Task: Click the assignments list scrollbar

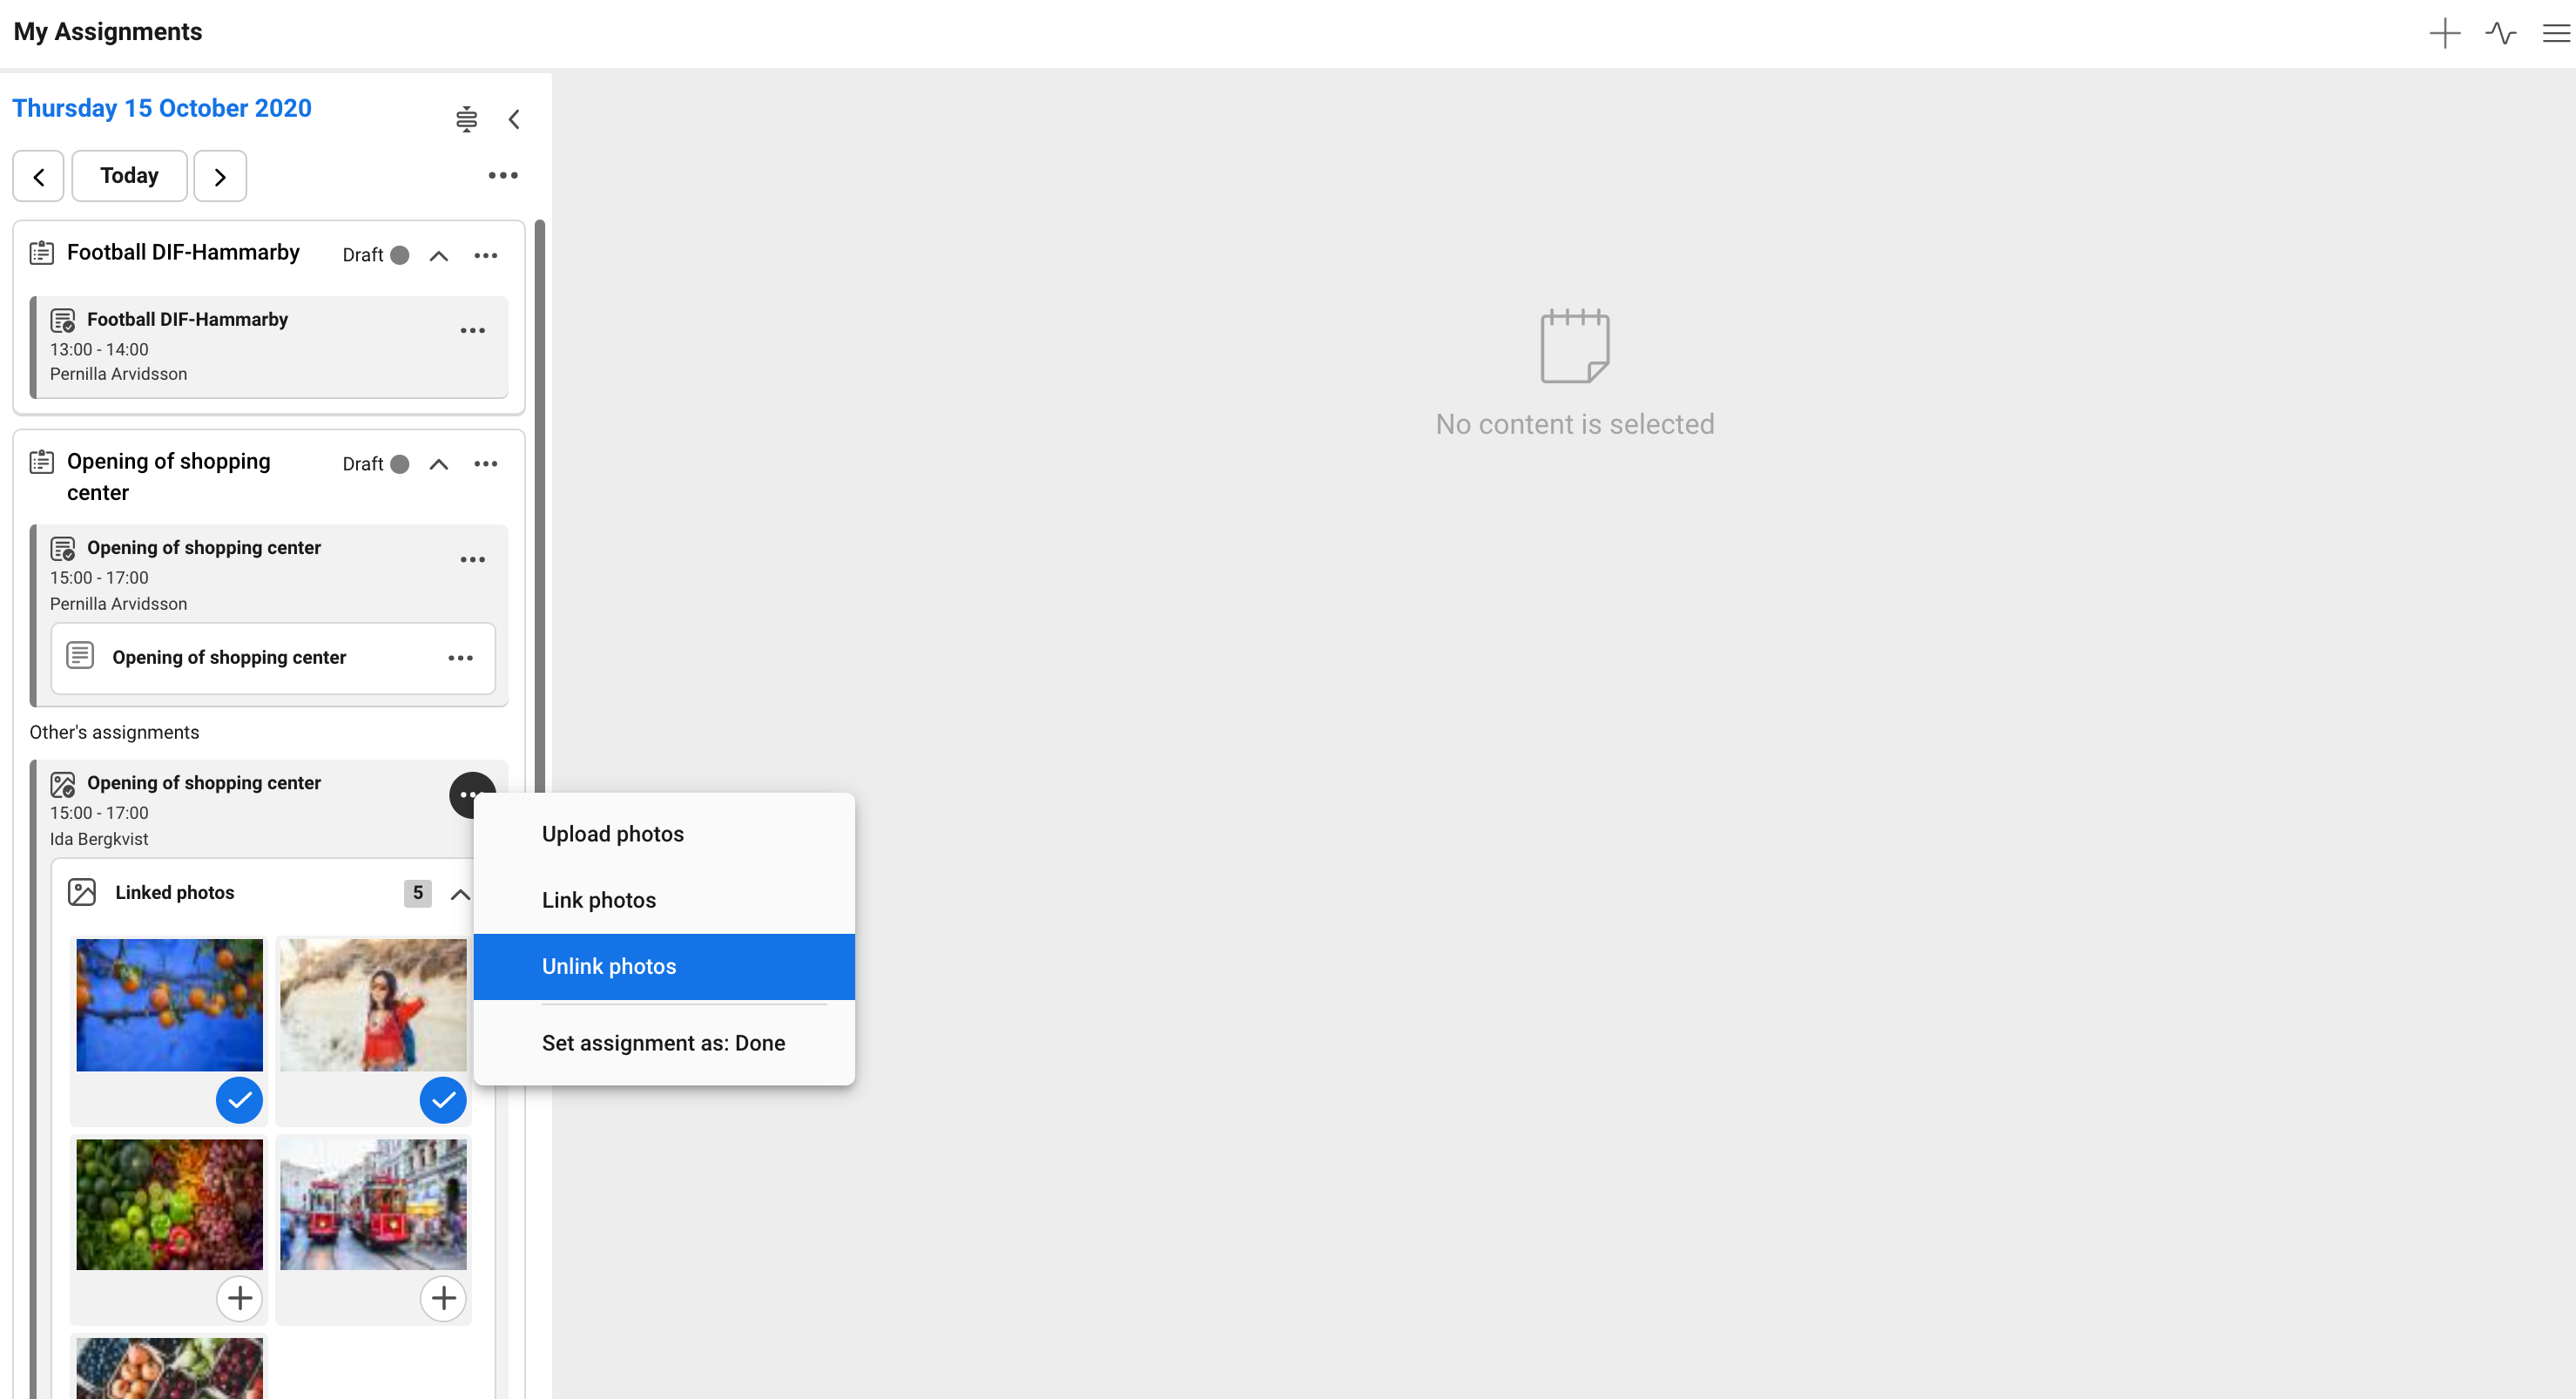Action: click(x=540, y=500)
